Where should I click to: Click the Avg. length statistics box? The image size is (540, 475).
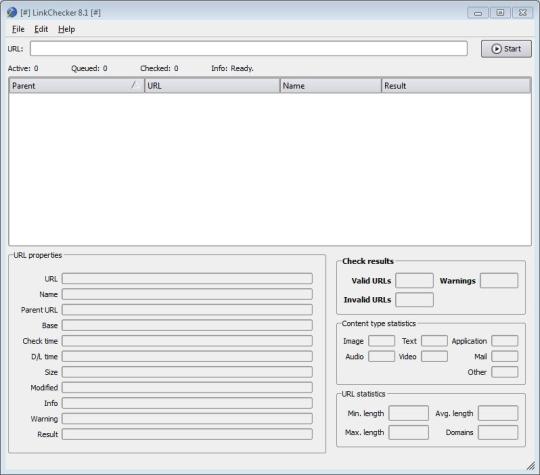point(498,413)
